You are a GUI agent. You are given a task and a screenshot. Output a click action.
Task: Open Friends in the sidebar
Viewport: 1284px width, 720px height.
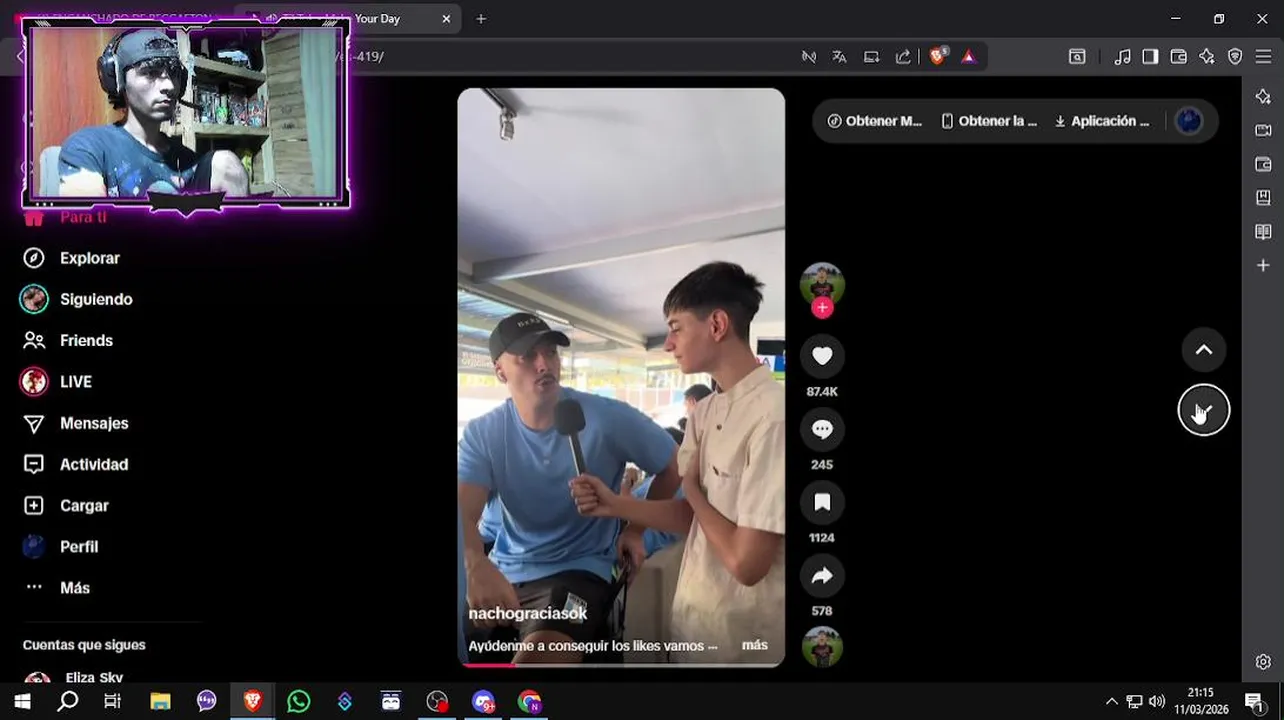pyautogui.click(x=68, y=340)
